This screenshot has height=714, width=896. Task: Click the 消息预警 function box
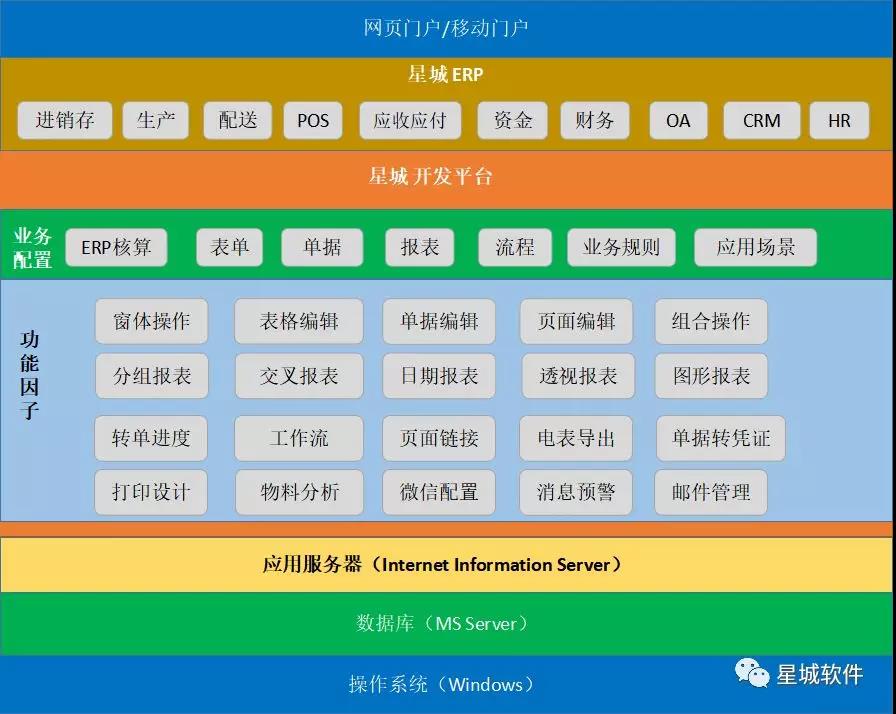576,492
